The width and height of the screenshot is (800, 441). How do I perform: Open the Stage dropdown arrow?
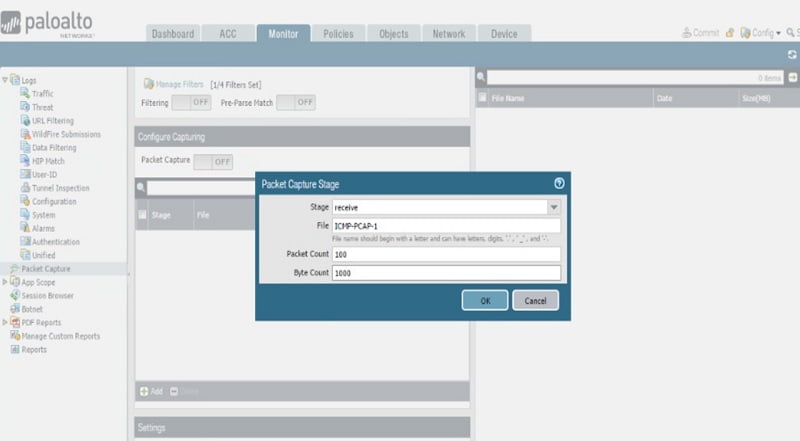point(554,207)
